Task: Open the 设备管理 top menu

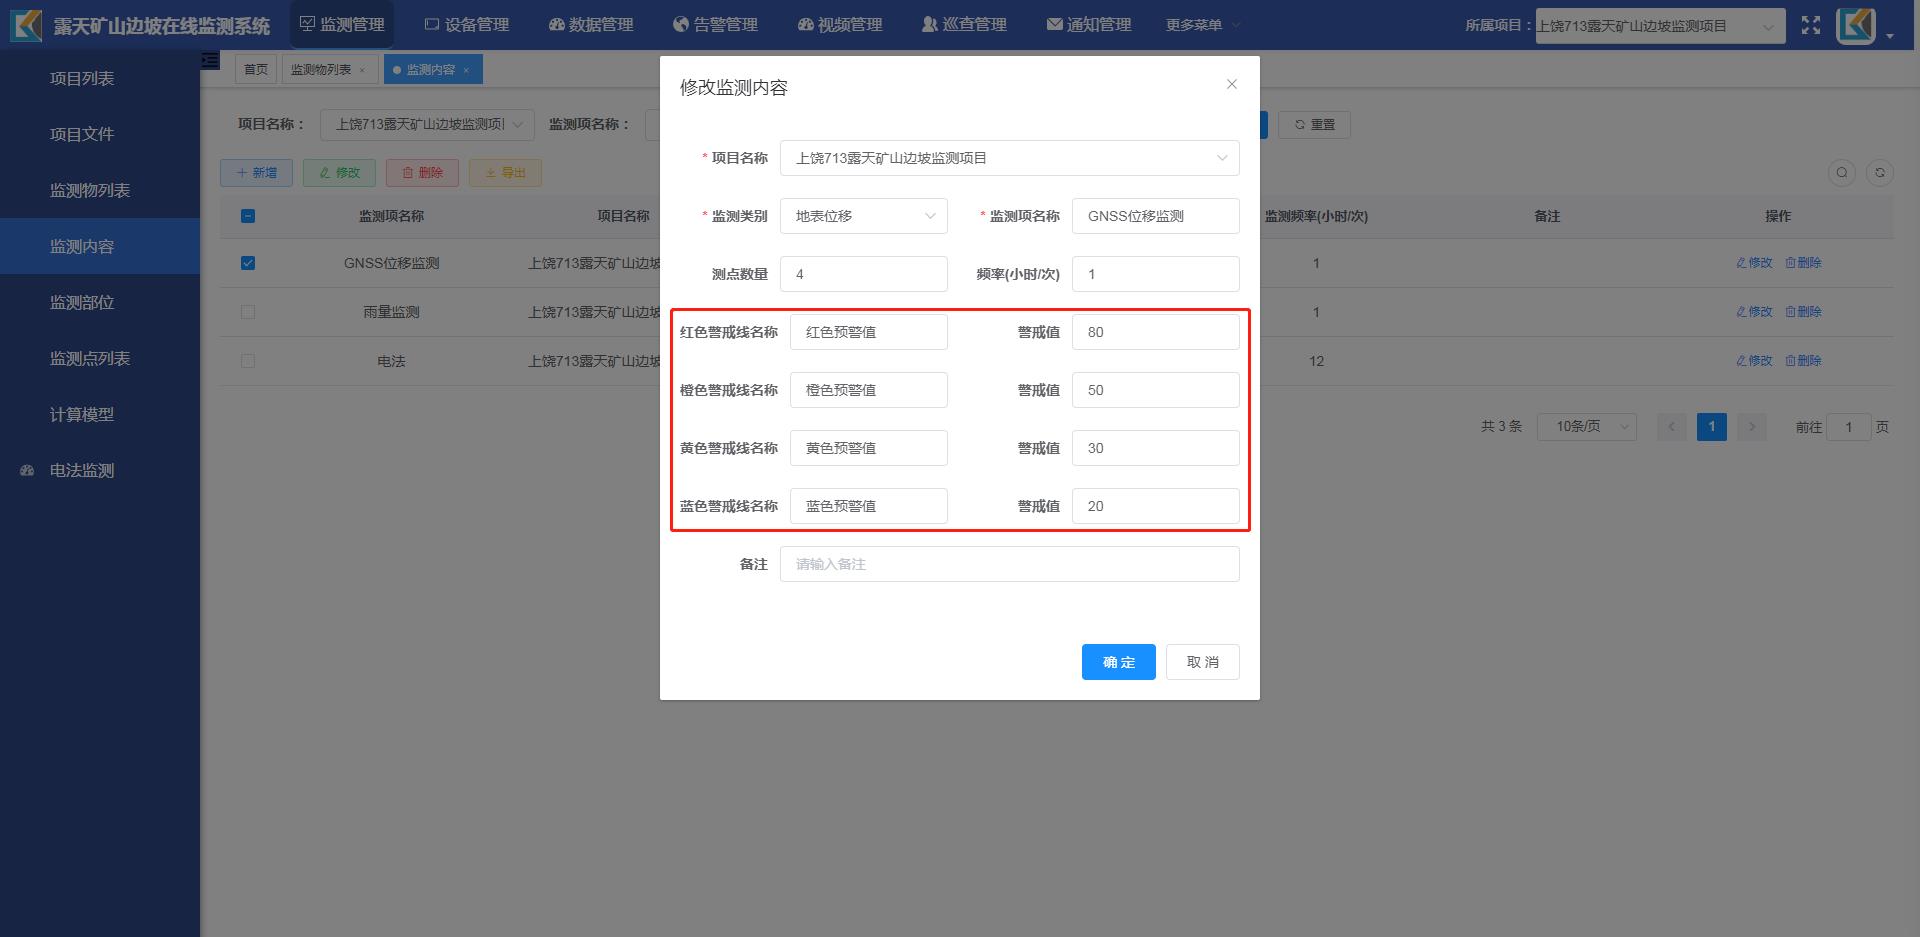Action: pyautogui.click(x=467, y=25)
